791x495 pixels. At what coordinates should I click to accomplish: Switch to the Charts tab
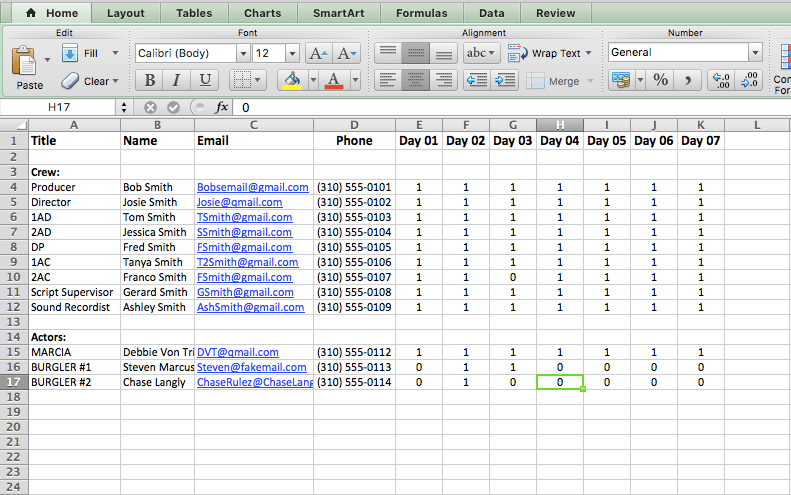coord(263,13)
